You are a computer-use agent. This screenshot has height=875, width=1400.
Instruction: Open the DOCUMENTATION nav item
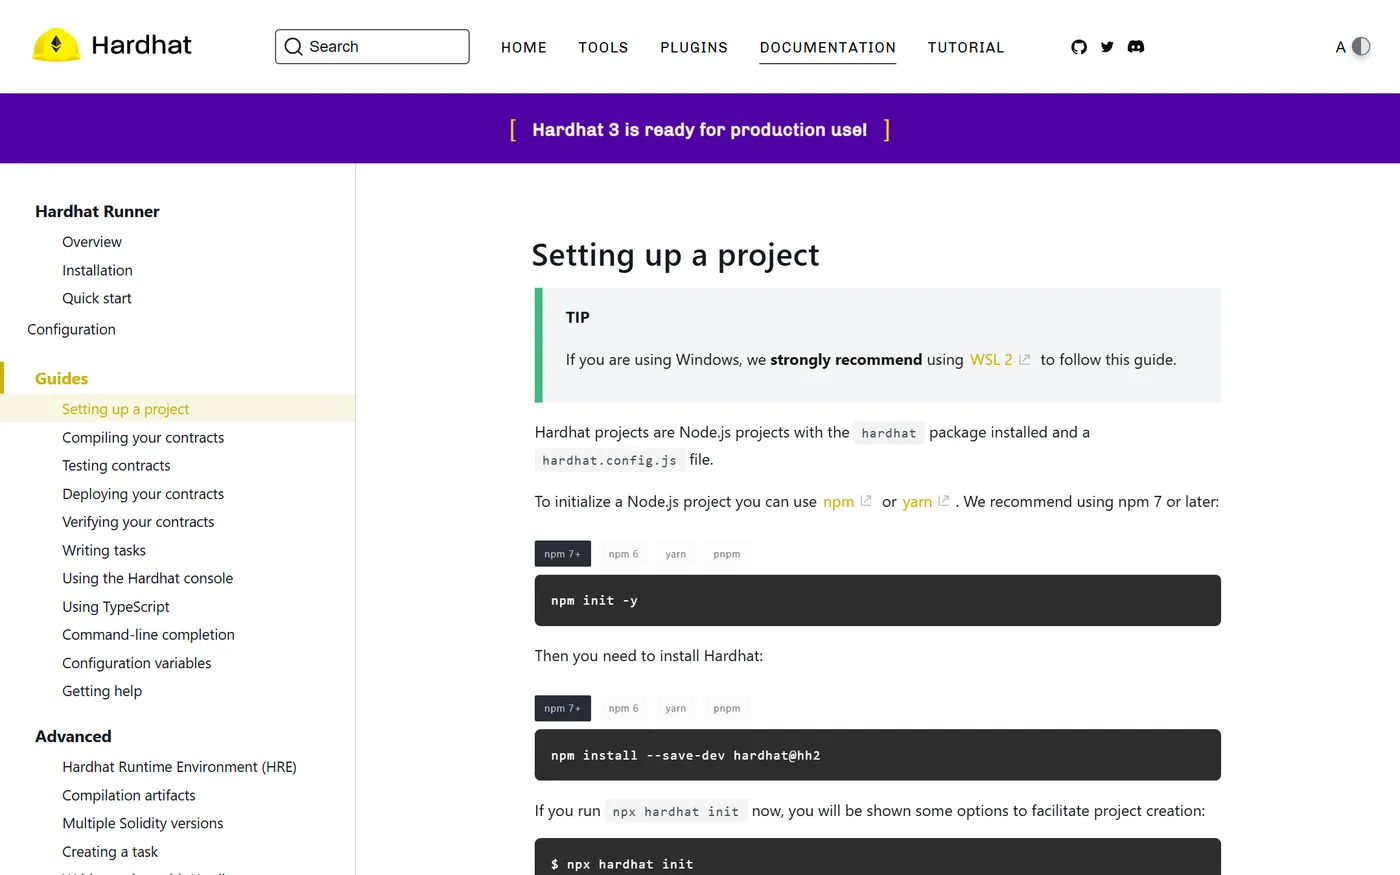coord(828,48)
